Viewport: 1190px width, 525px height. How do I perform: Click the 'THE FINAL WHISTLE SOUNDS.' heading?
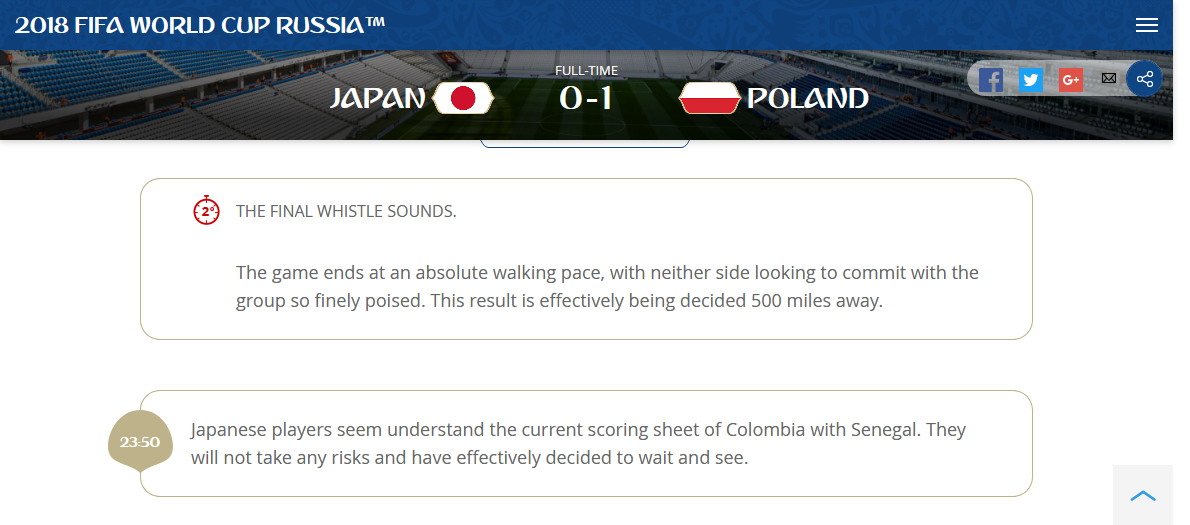coord(346,211)
